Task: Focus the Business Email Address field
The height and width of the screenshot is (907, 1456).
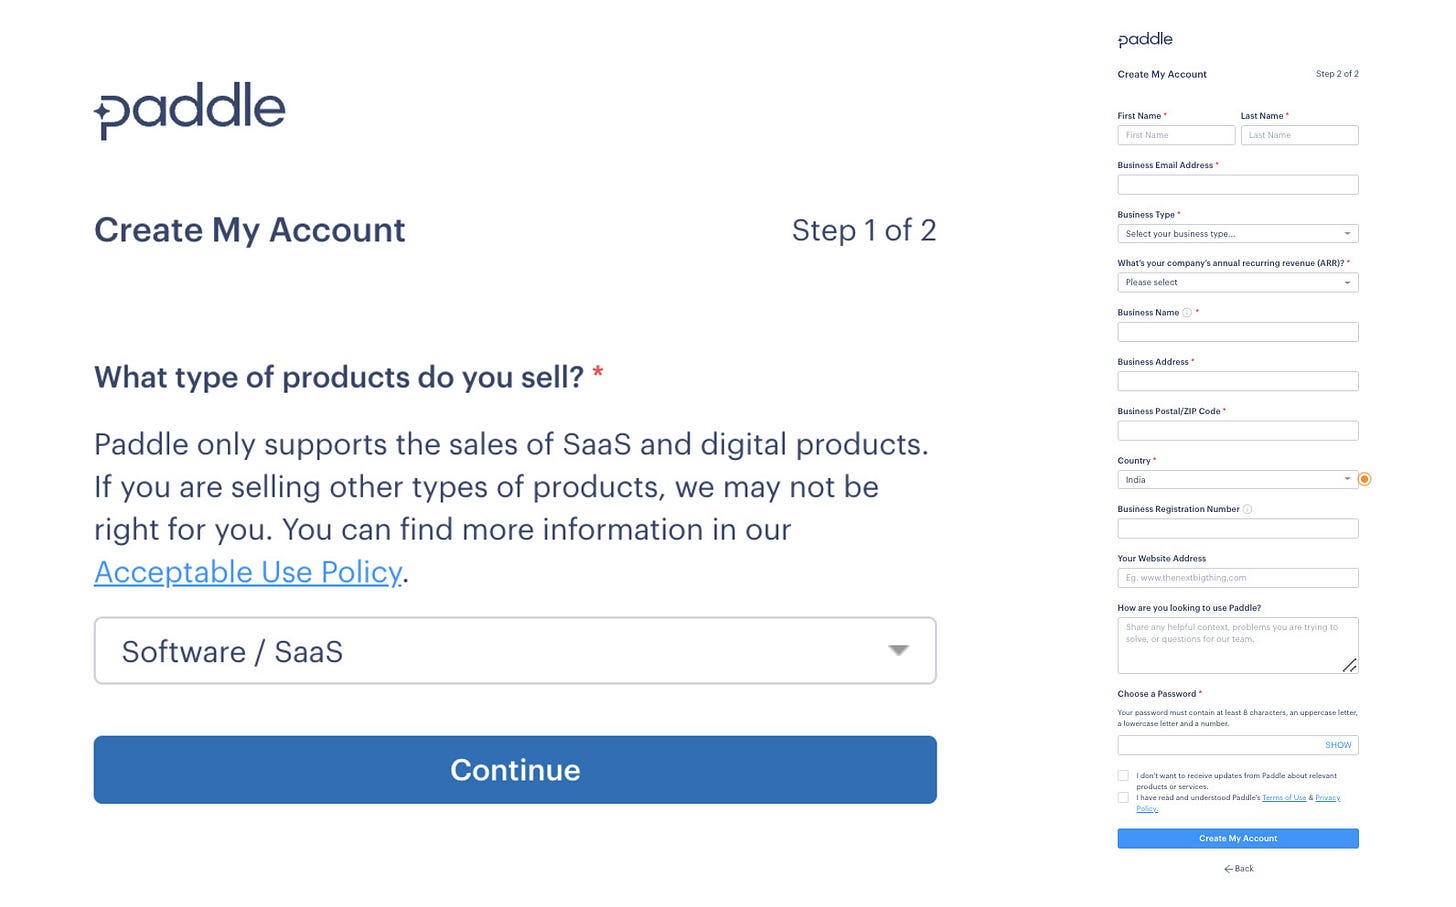Action: [1237, 185]
